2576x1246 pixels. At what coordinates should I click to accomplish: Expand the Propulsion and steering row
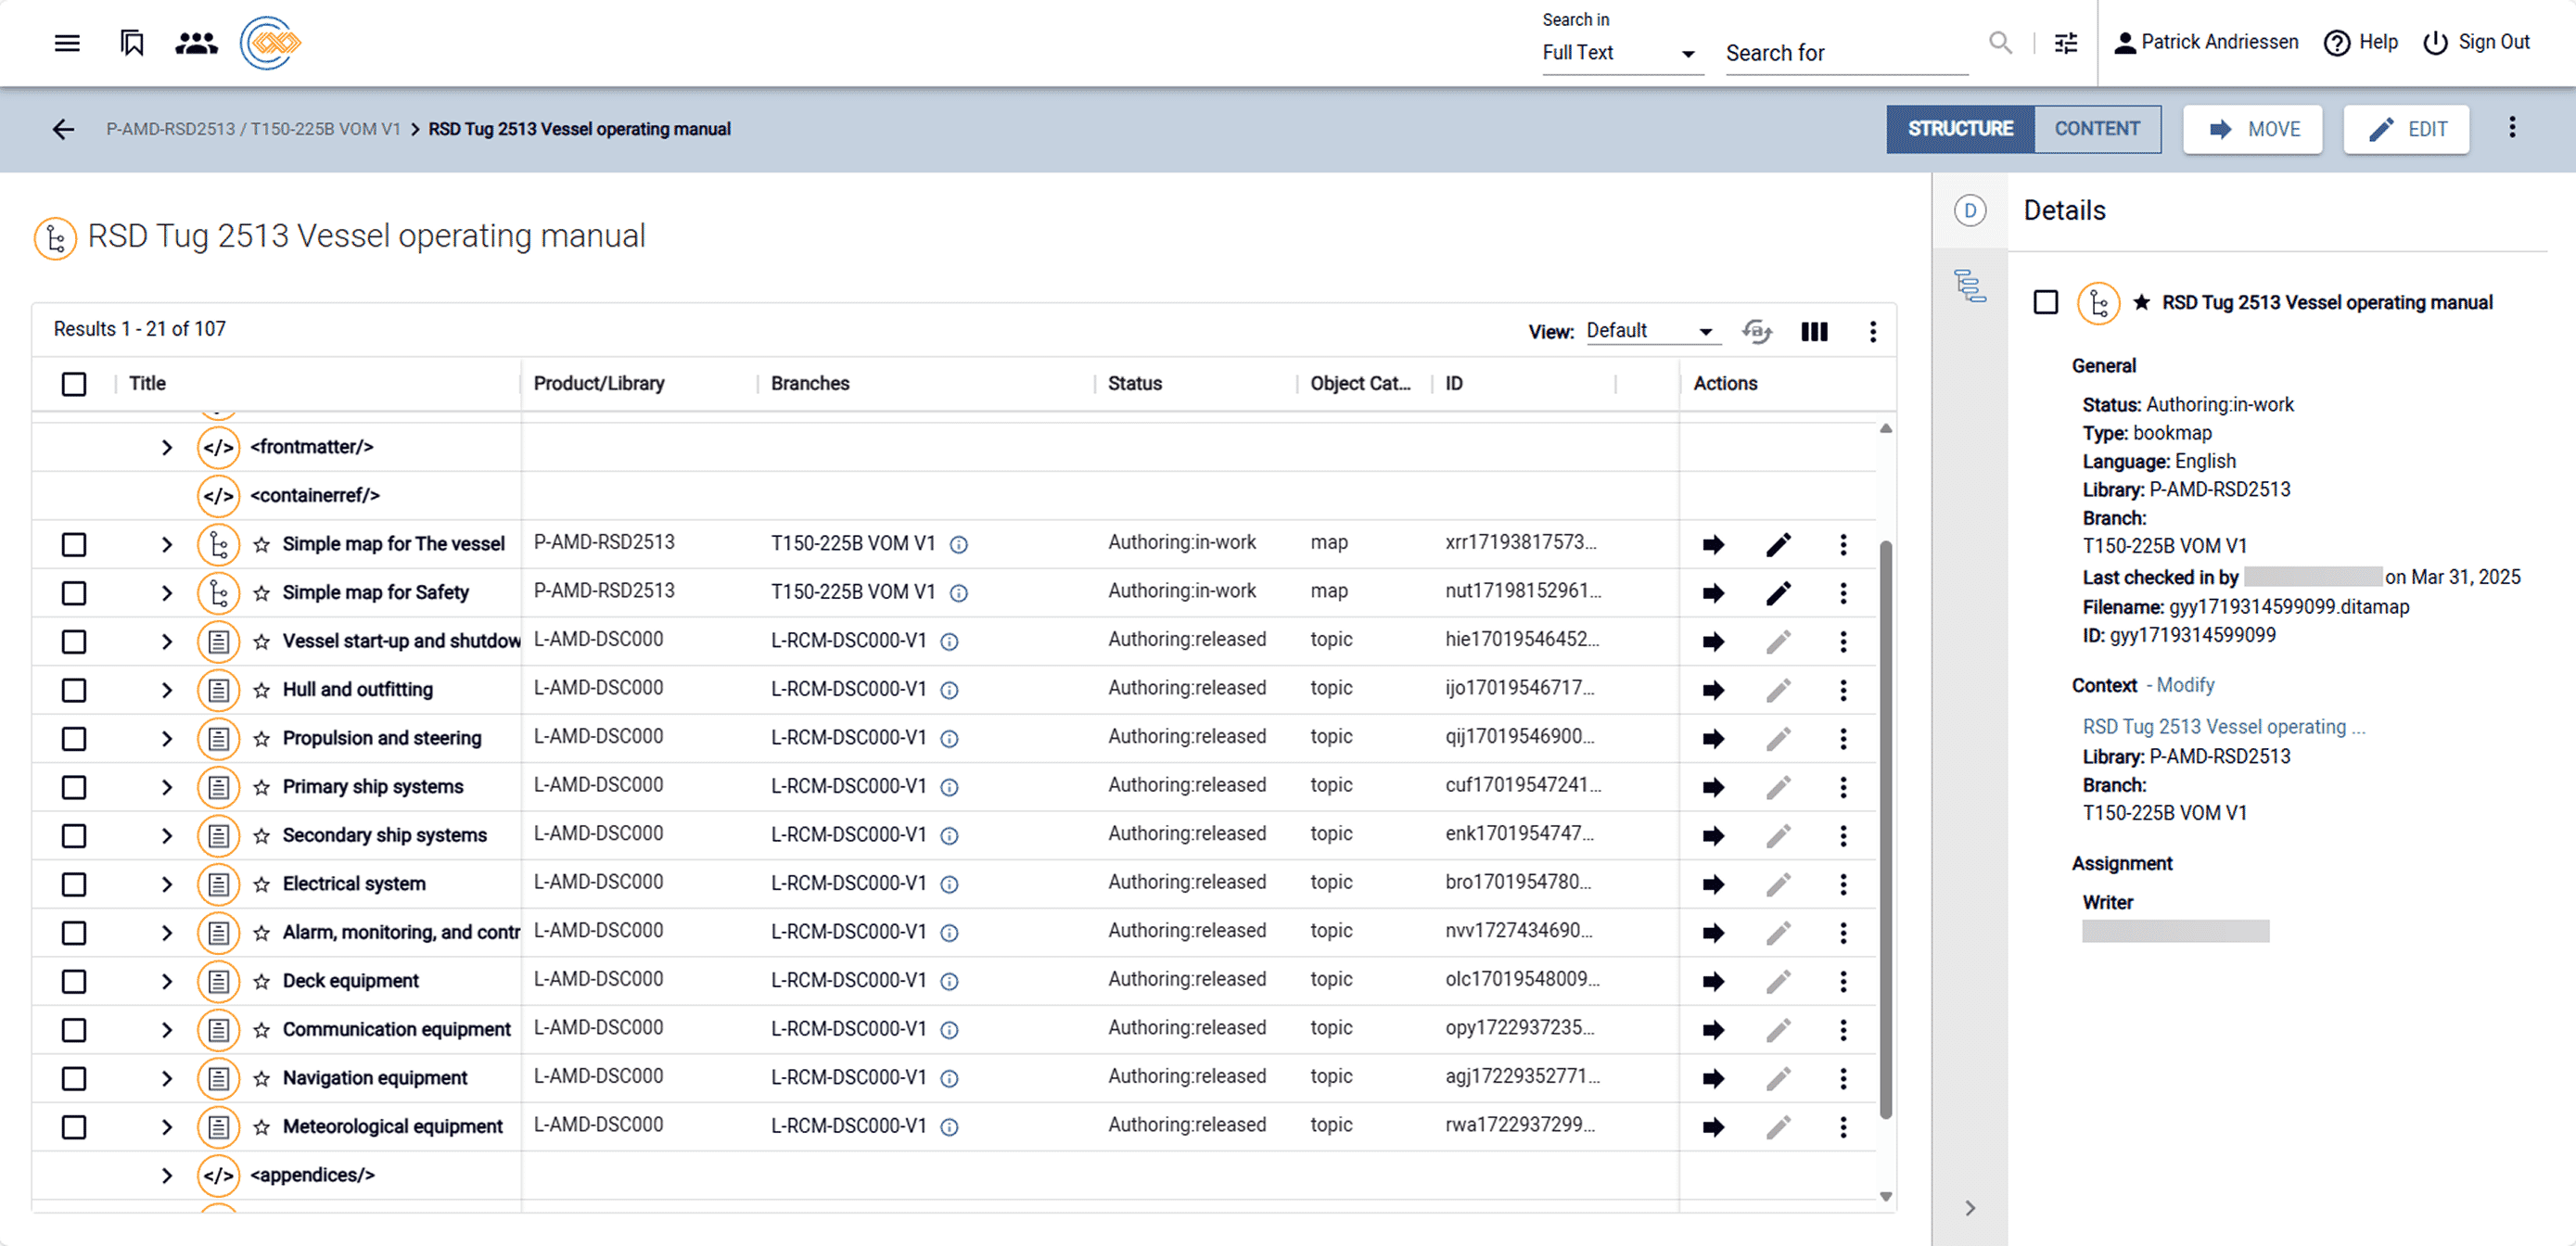click(x=167, y=738)
